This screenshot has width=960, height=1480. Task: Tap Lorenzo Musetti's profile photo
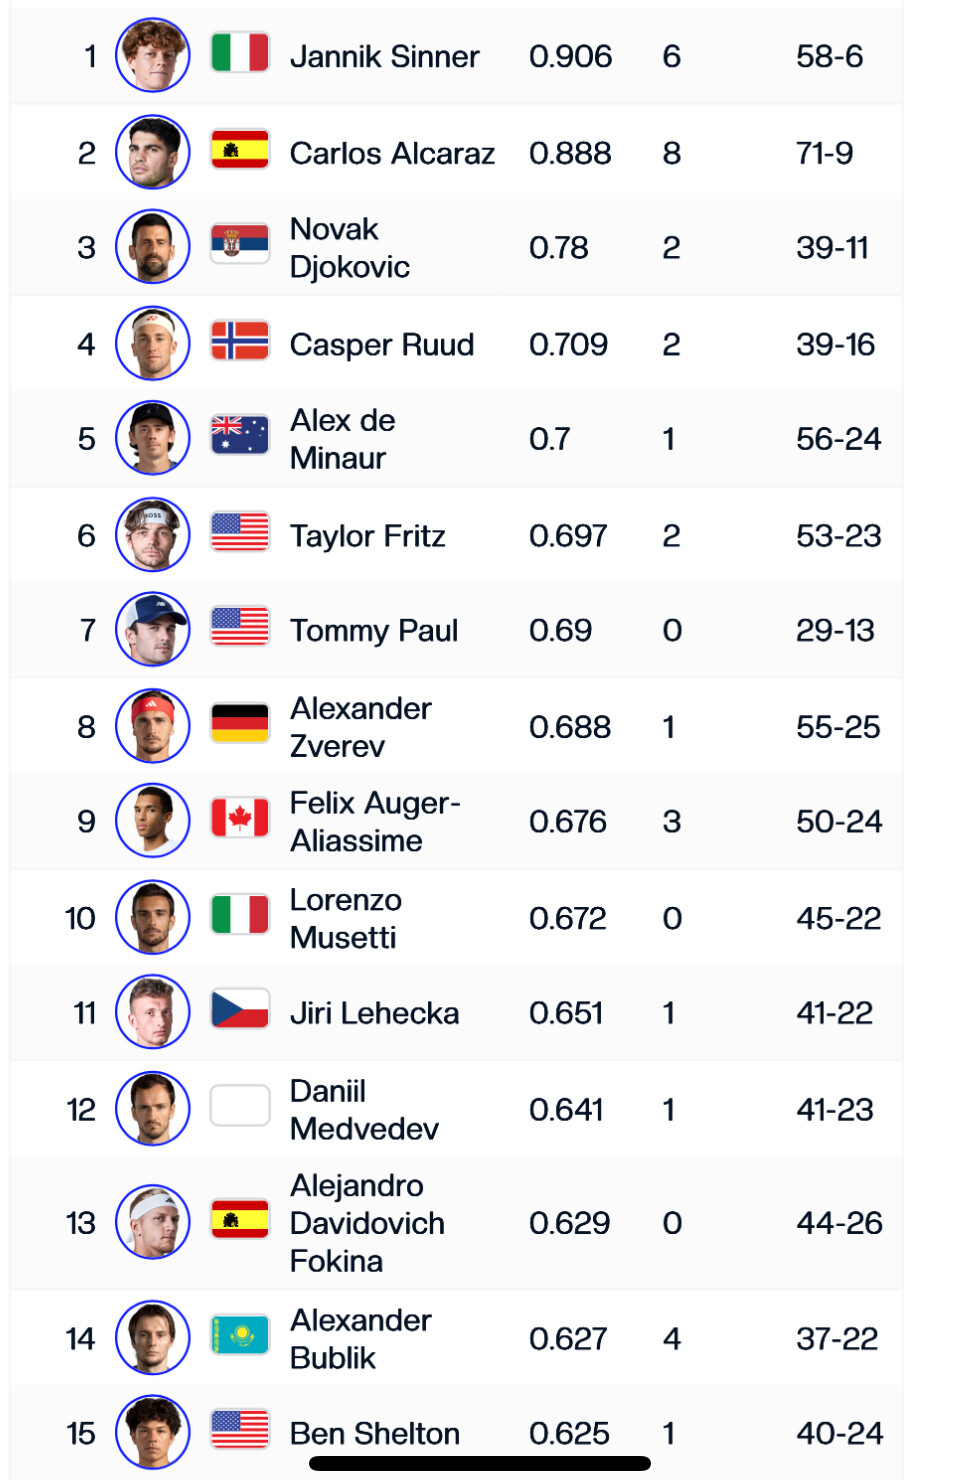coord(153,918)
